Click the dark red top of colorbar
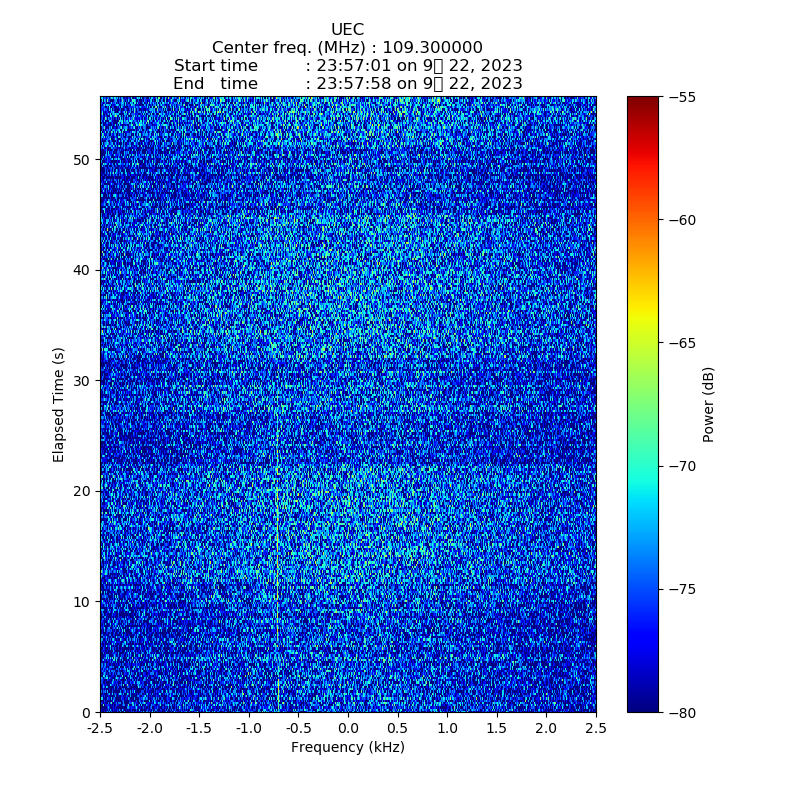Screen dimensions: 800x800 pyautogui.click(x=643, y=103)
